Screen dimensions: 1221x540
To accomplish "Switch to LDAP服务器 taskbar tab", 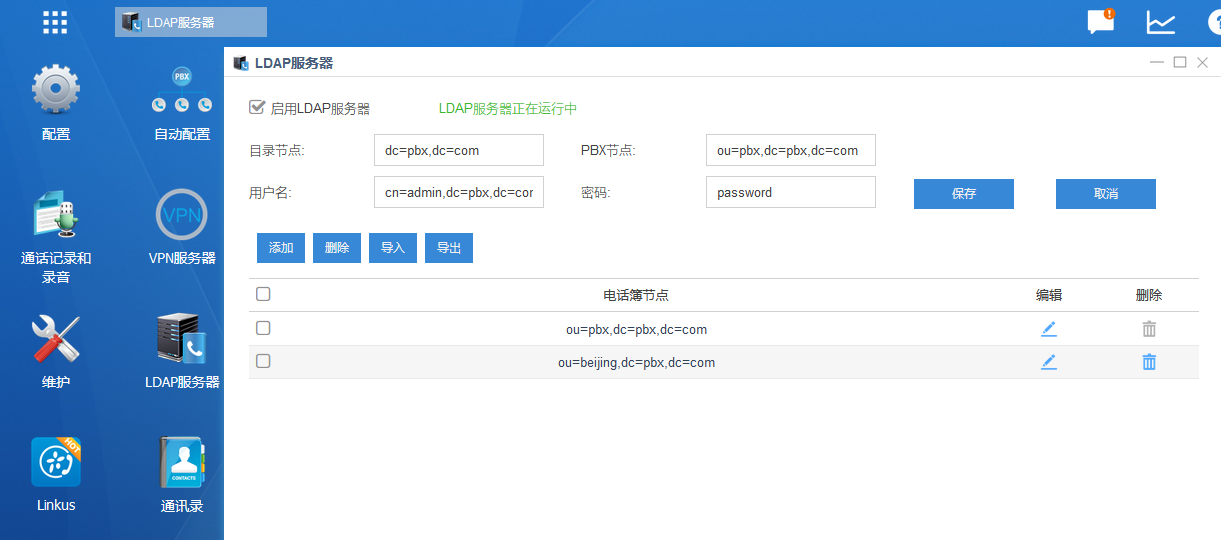I will 190,22.
